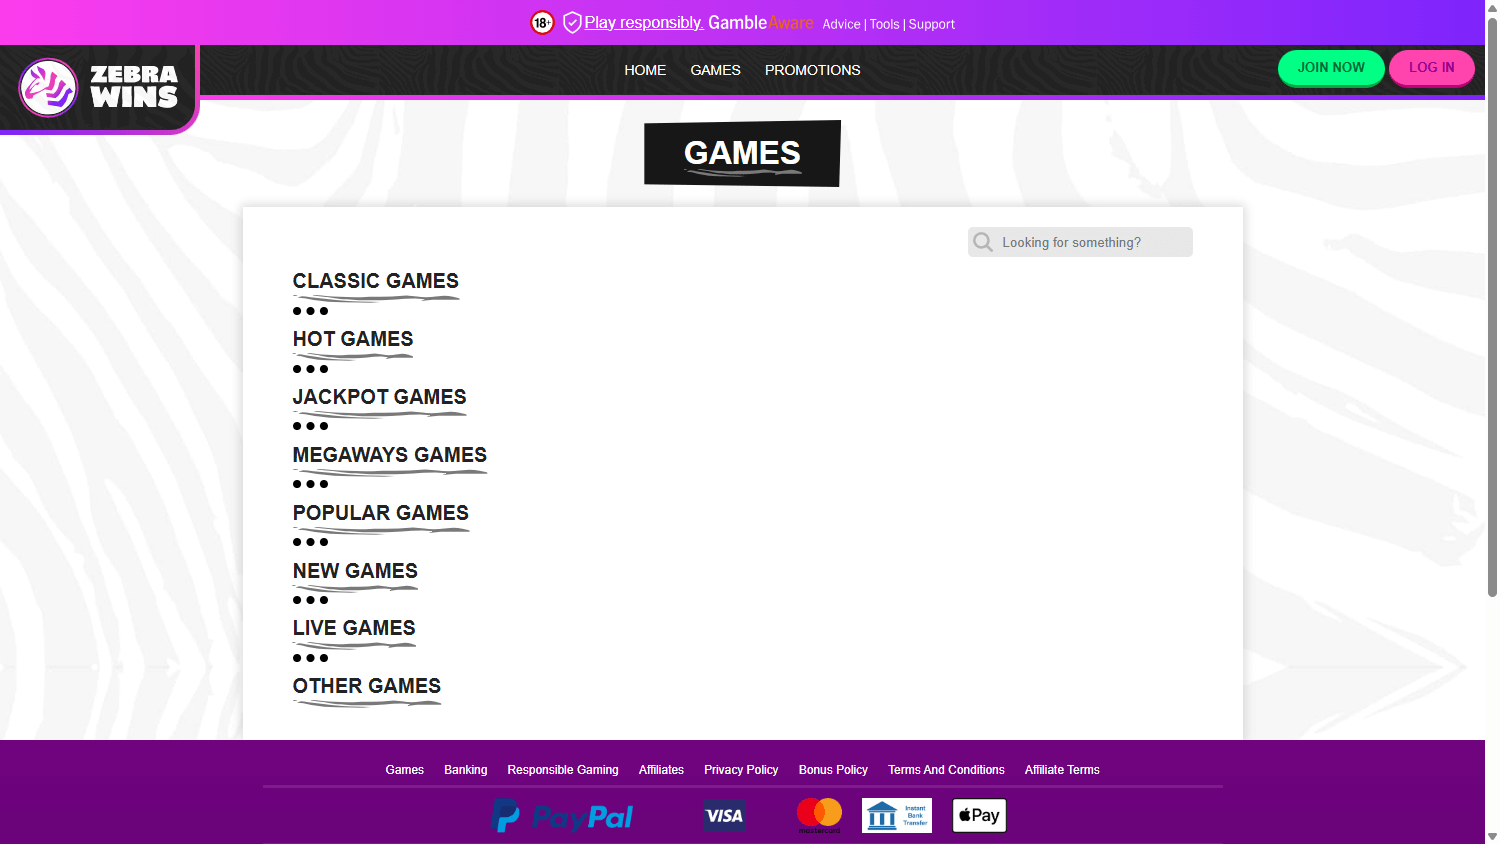Click the Play responsibly link

coord(643,22)
